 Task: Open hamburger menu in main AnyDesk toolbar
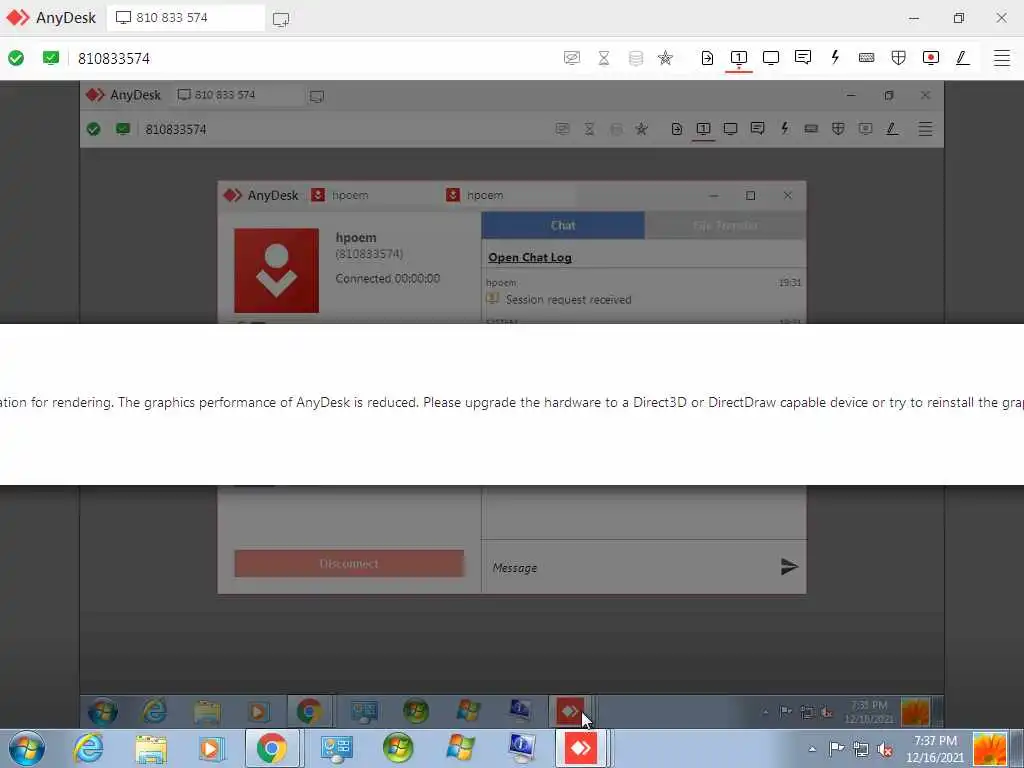[1002, 58]
